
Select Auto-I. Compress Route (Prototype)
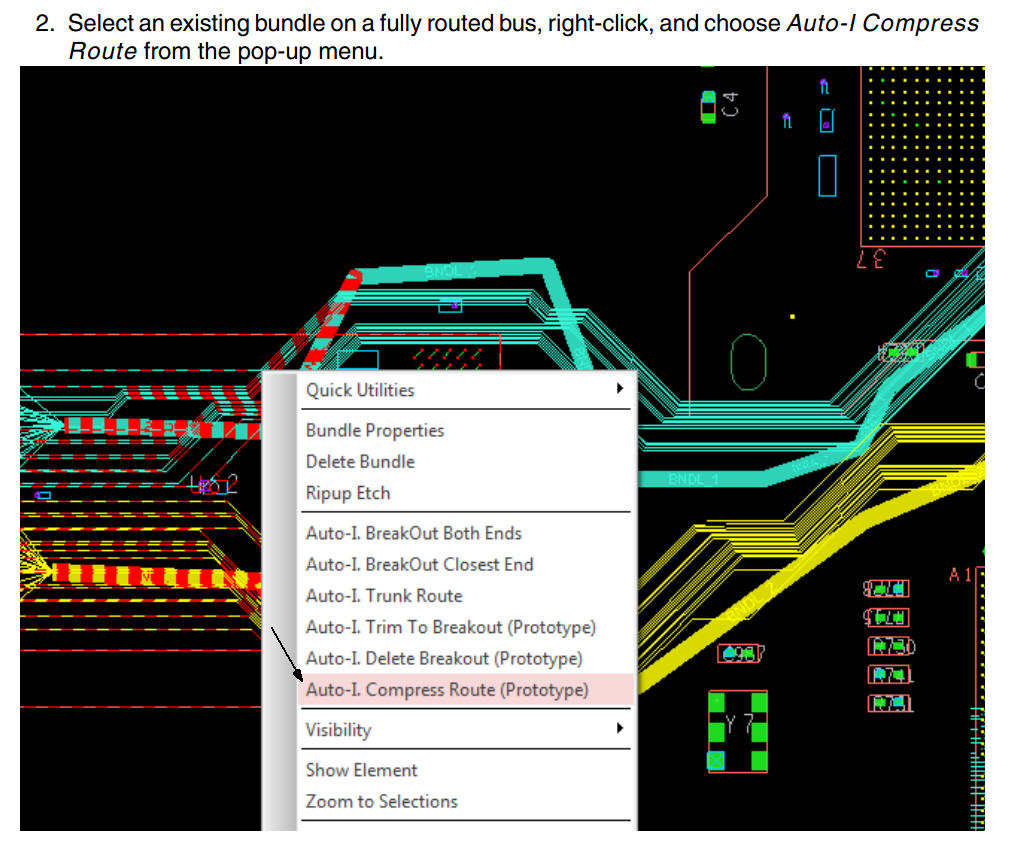pos(466,690)
